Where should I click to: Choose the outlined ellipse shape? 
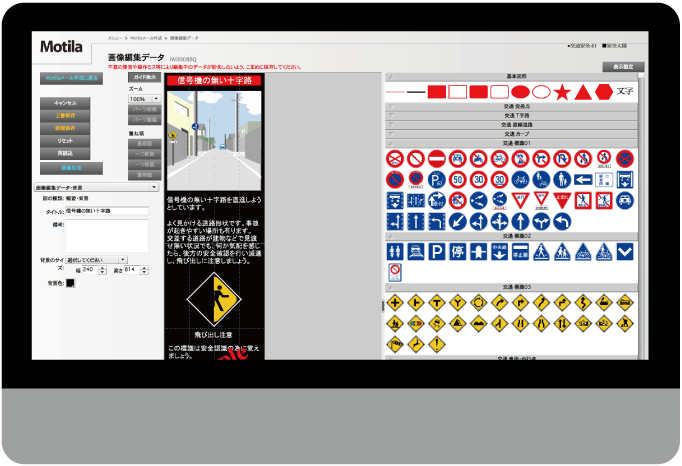point(541,92)
